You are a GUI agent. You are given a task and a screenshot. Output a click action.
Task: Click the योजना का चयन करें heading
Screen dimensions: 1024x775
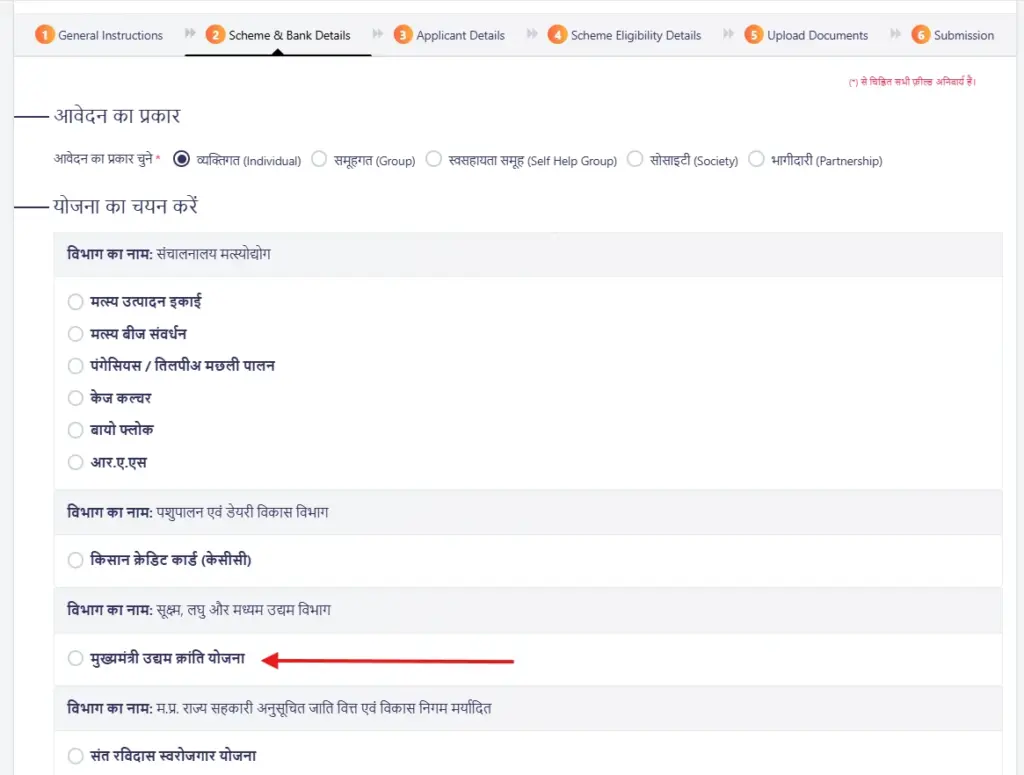point(125,206)
